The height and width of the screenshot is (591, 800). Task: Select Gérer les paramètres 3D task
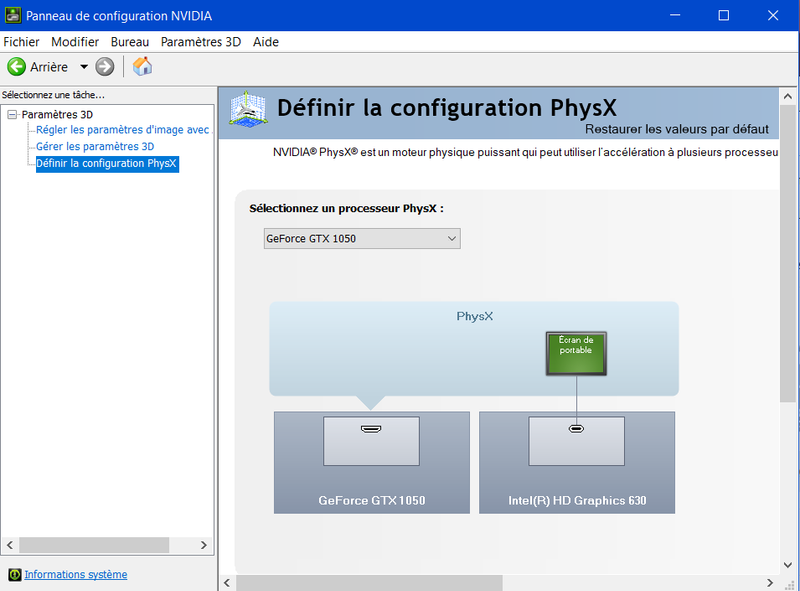(x=95, y=146)
